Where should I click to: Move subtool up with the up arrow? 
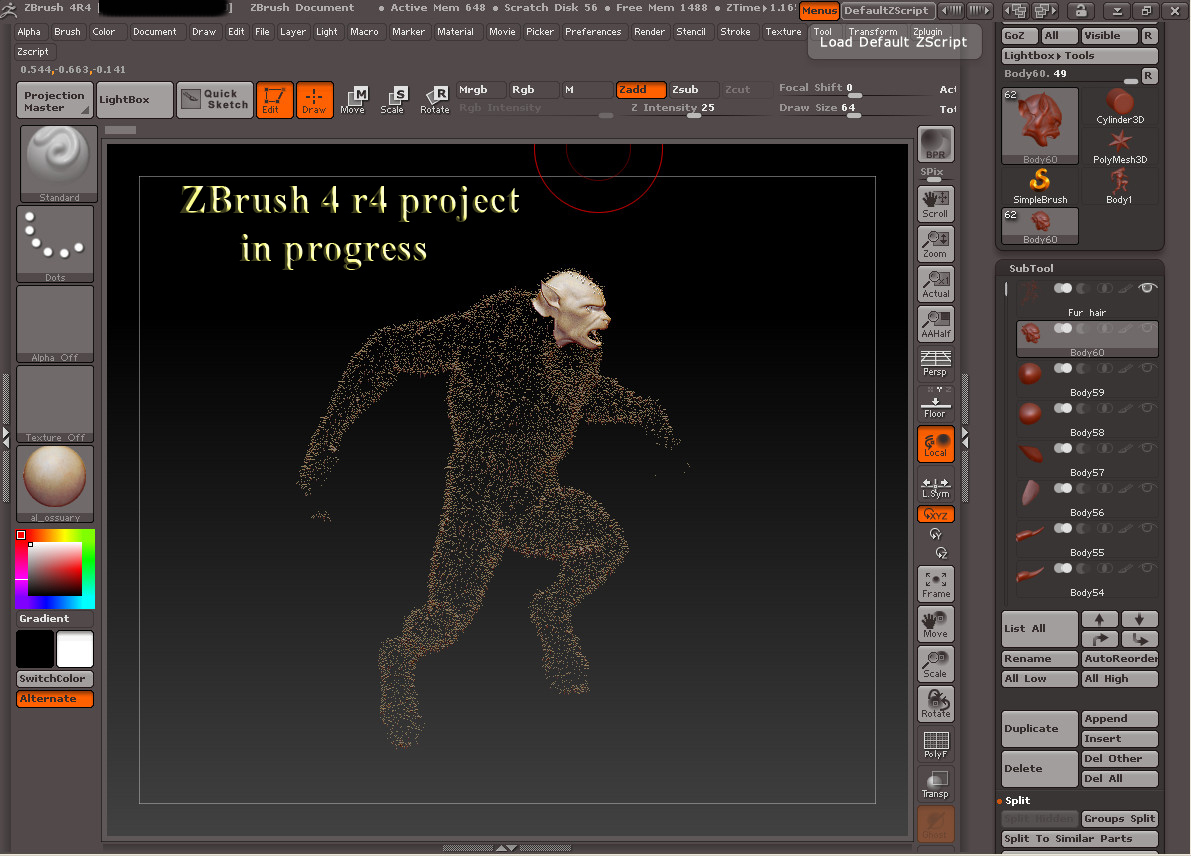click(1100, 619)
